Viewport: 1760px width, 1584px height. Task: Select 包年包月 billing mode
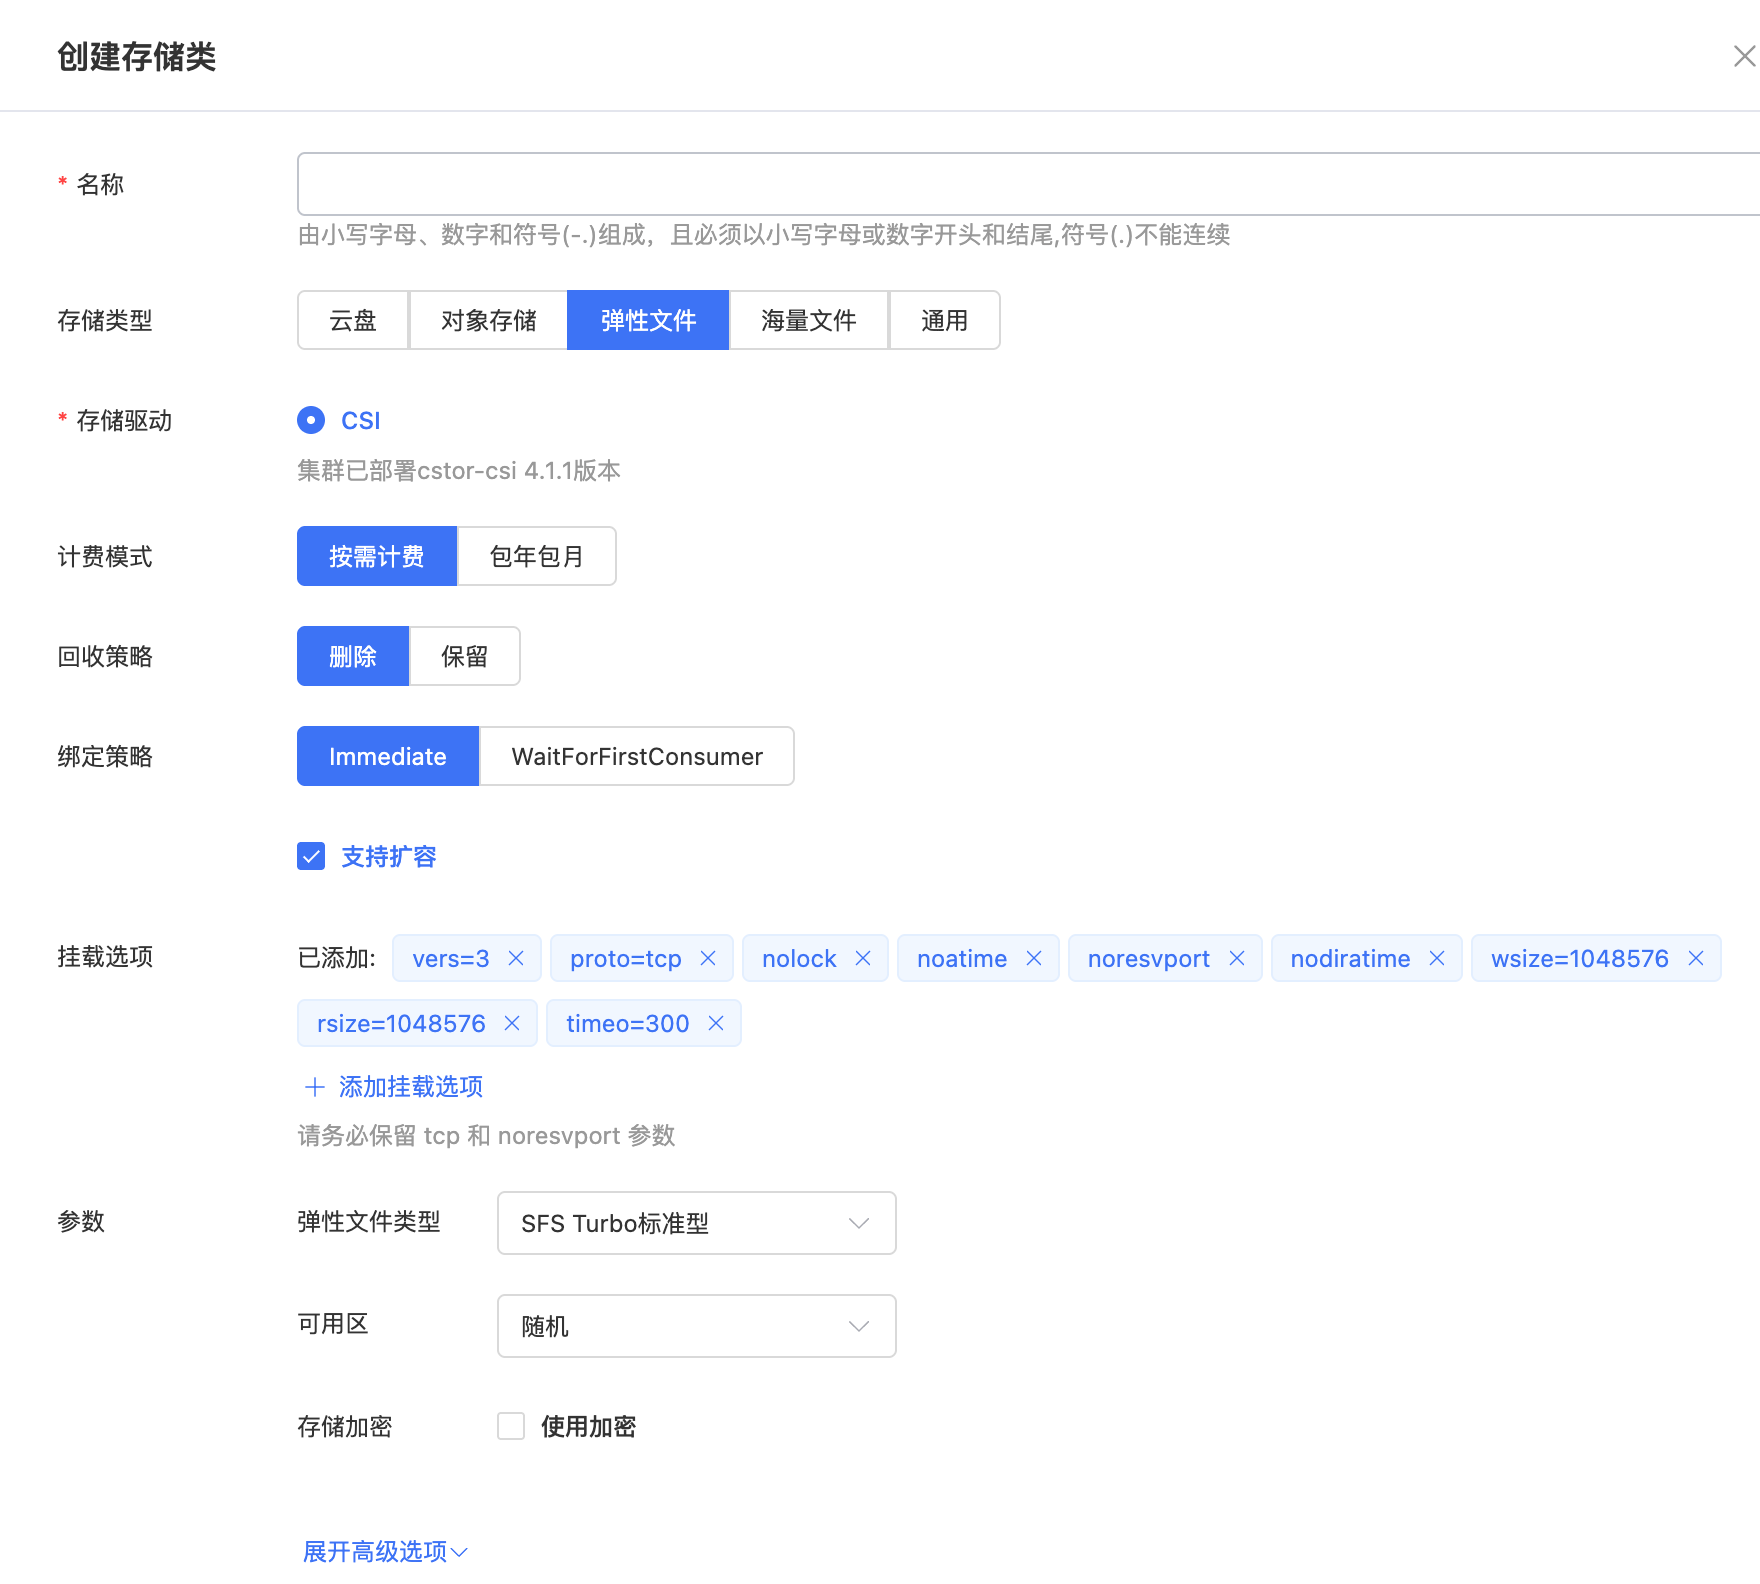pos(536,556)
